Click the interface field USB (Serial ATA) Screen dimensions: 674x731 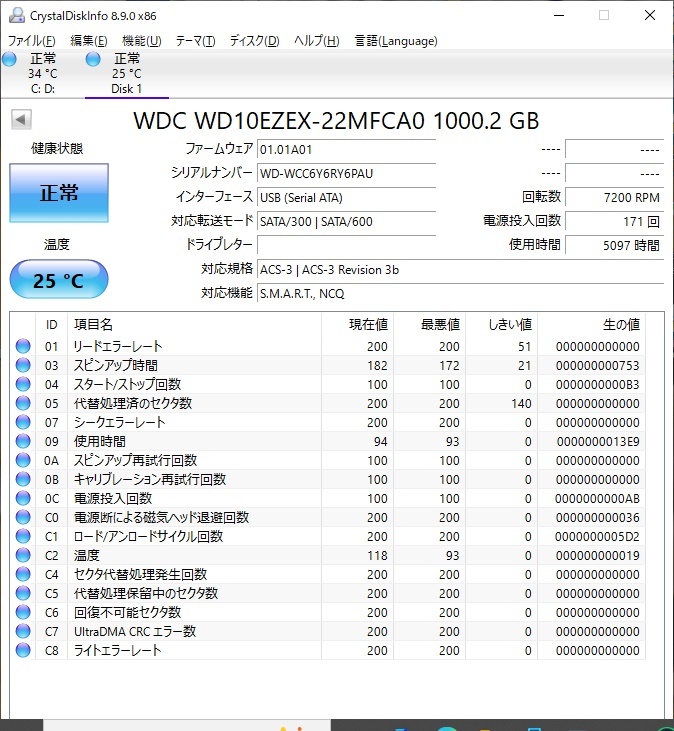pos(346,198)
